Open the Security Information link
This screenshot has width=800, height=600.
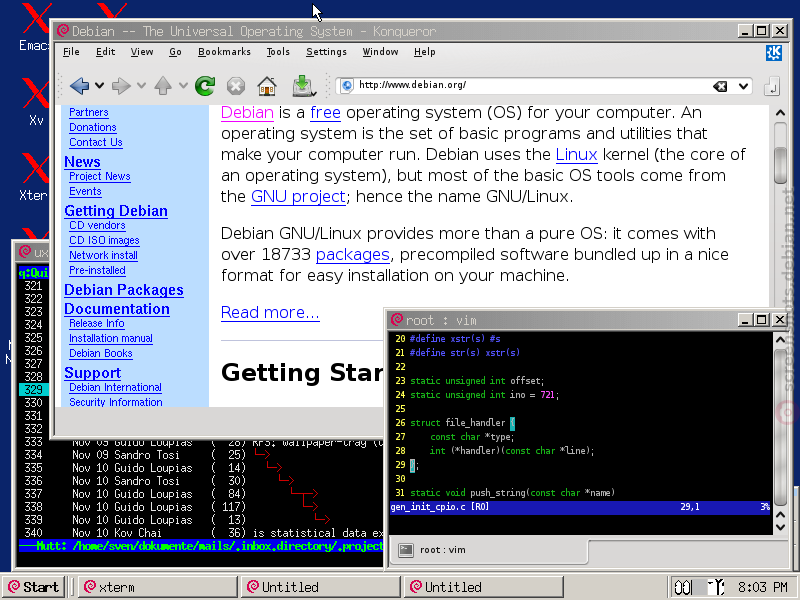tap(116, 402)
